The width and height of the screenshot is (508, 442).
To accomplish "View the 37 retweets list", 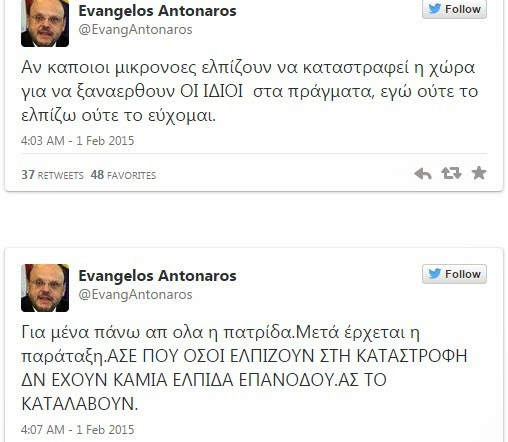I will (x=52, y=175).
